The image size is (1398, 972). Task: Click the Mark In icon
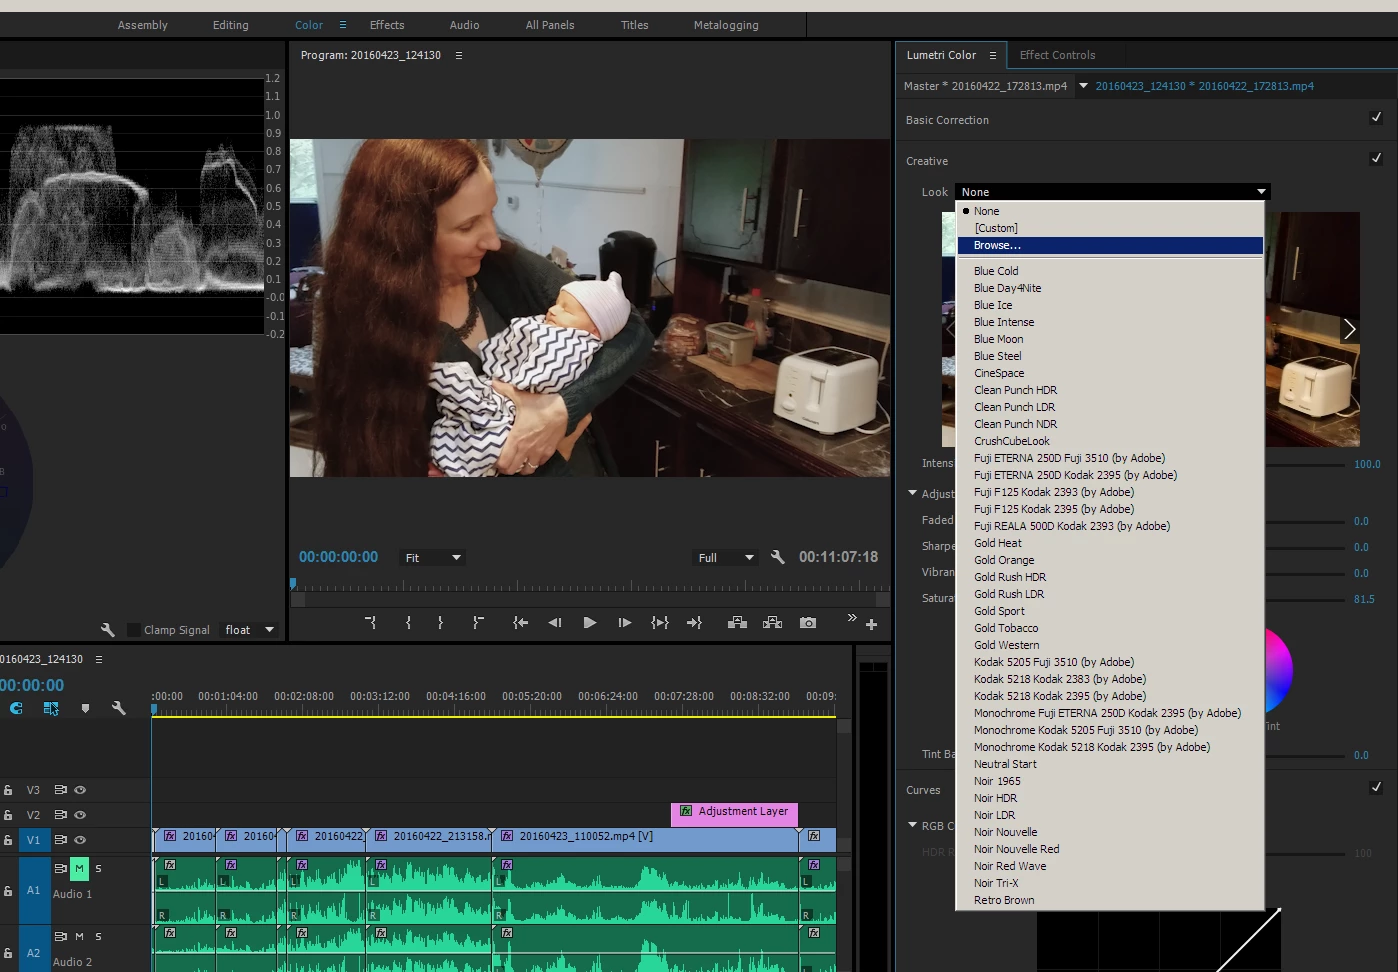(x=408, y=623)
